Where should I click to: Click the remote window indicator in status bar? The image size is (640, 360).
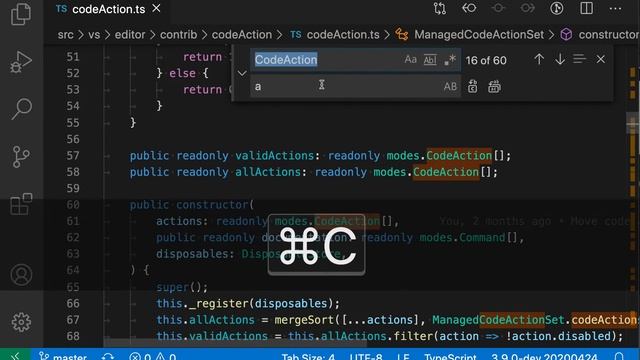tap(15, 355)
